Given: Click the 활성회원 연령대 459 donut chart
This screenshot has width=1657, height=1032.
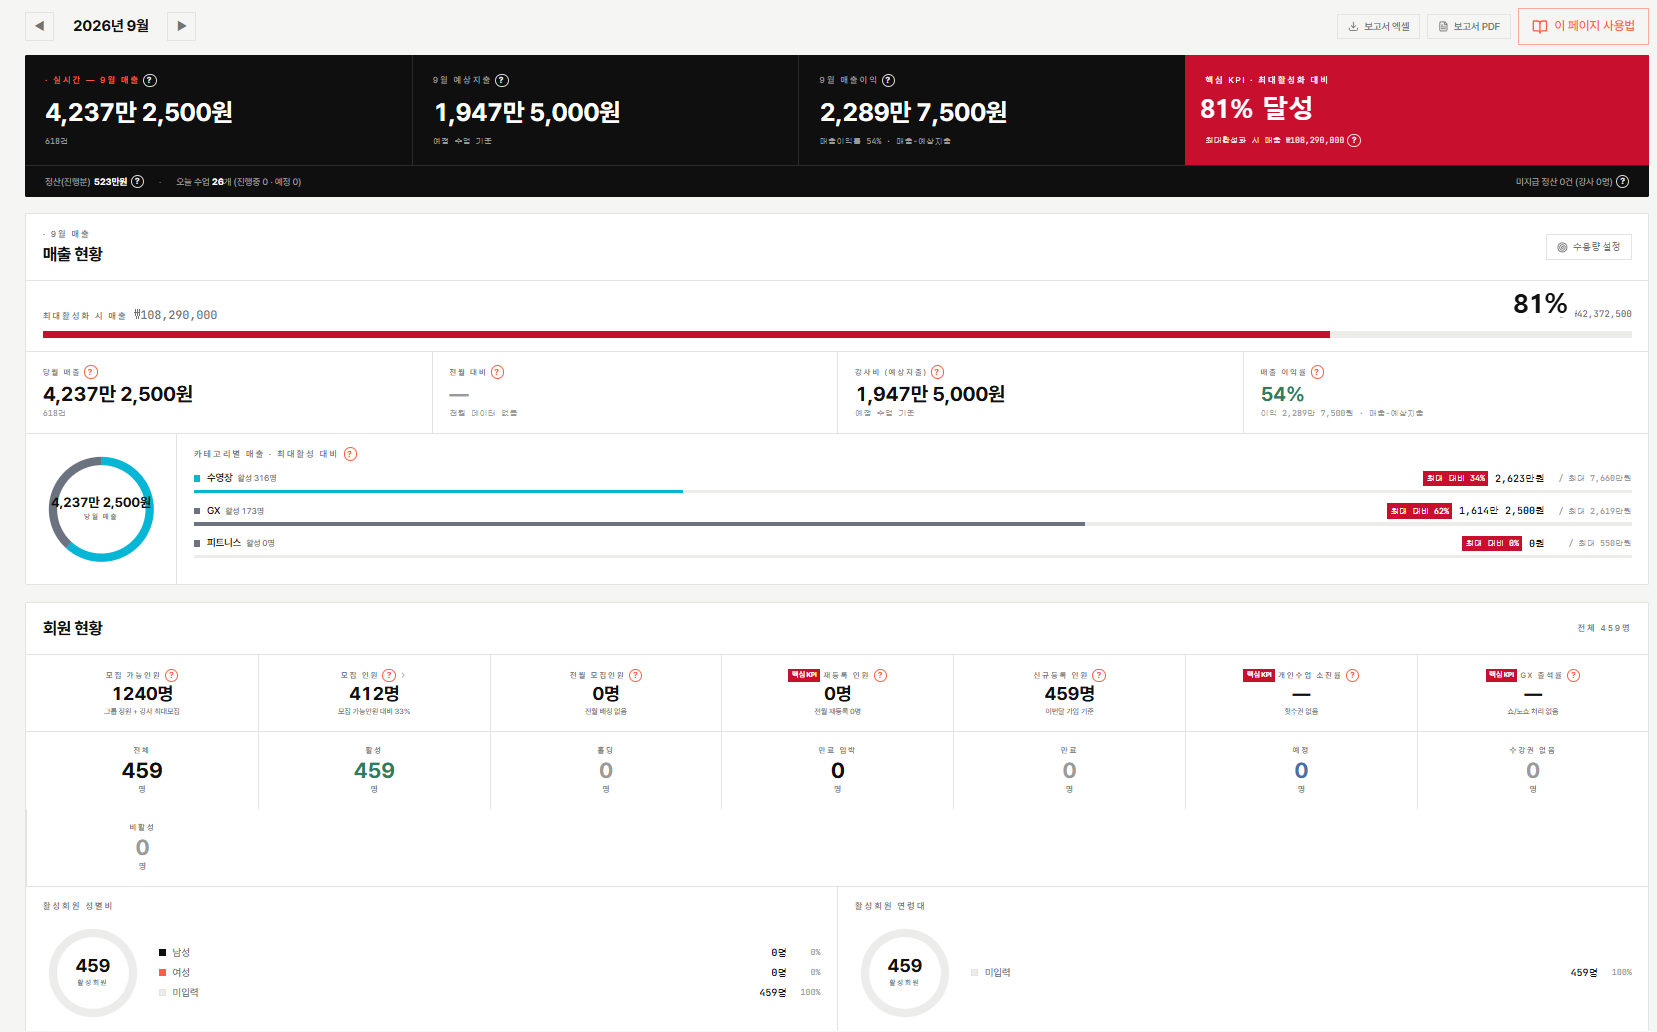Looking at the screenshot, I should click(905, 973).
